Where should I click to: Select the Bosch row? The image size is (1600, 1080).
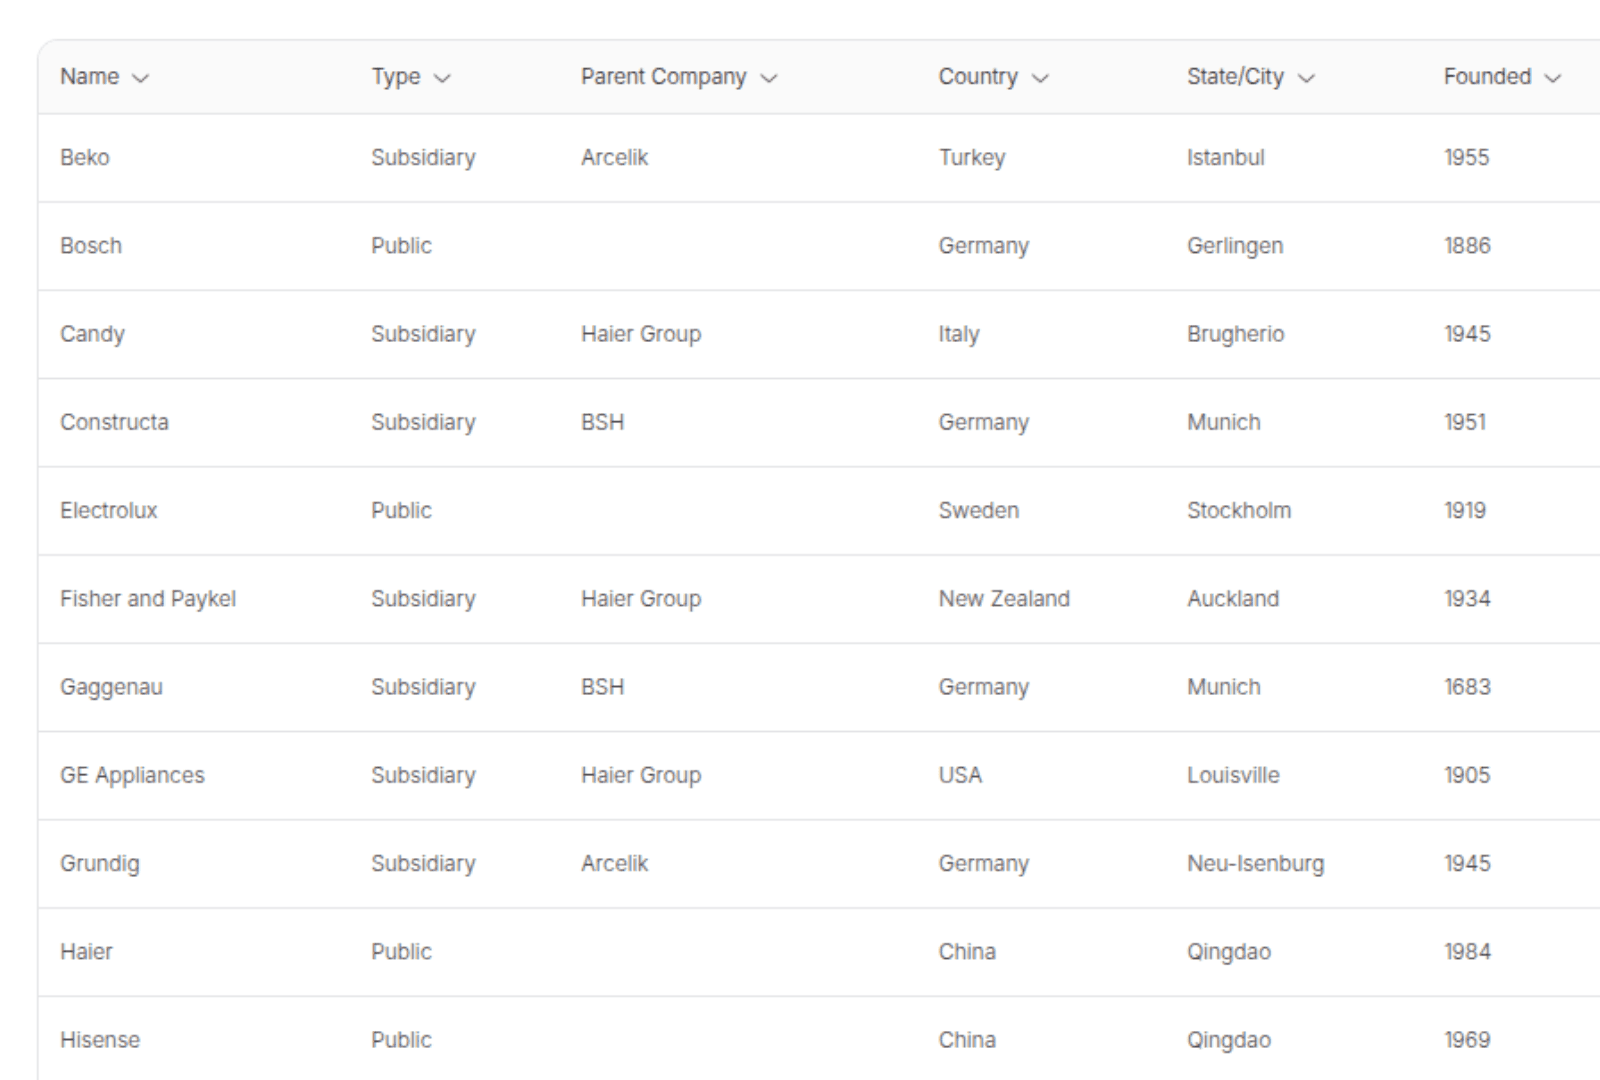click(x=91, y=246)
